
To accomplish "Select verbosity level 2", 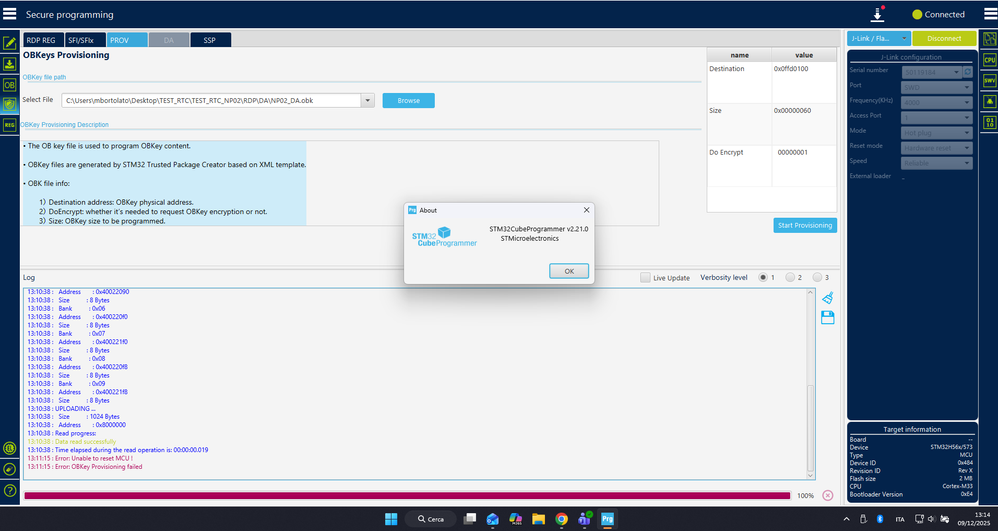I will (790, 278).
